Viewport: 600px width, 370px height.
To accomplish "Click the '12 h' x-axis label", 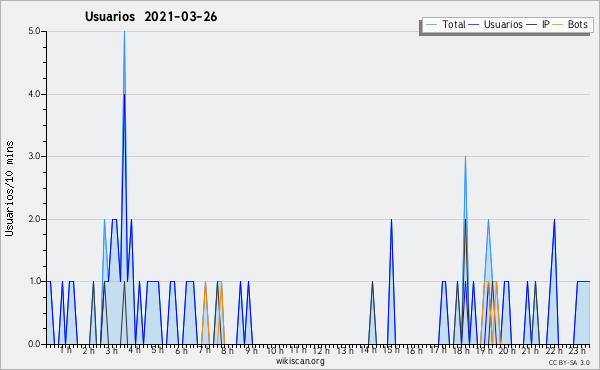I will click(x=321, y=351).
